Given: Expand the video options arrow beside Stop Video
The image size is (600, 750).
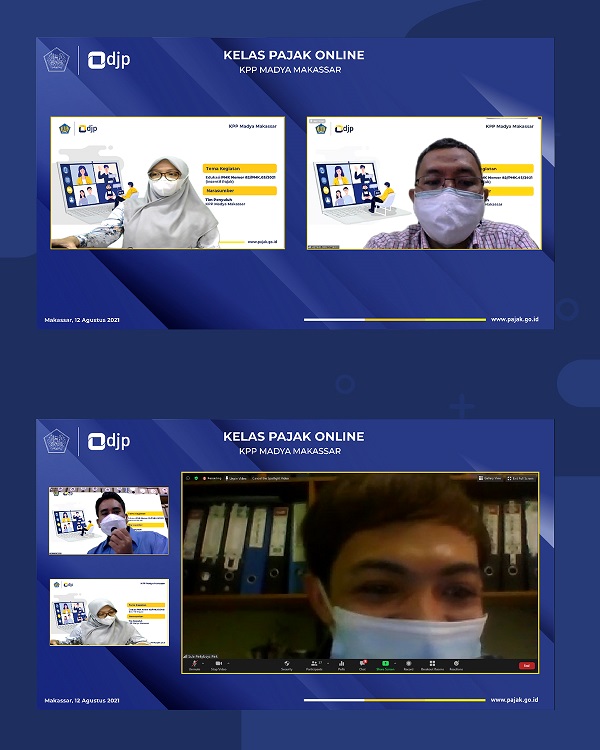Looking at the screenshot, I should point(228,662).
